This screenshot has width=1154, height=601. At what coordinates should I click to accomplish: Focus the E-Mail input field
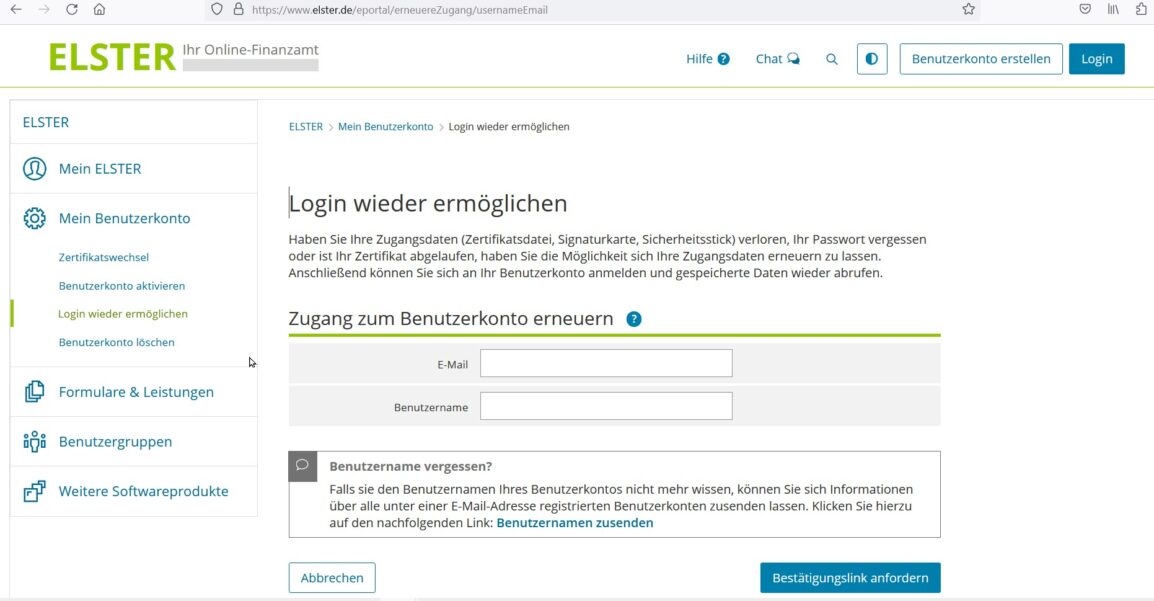[606, 363]
